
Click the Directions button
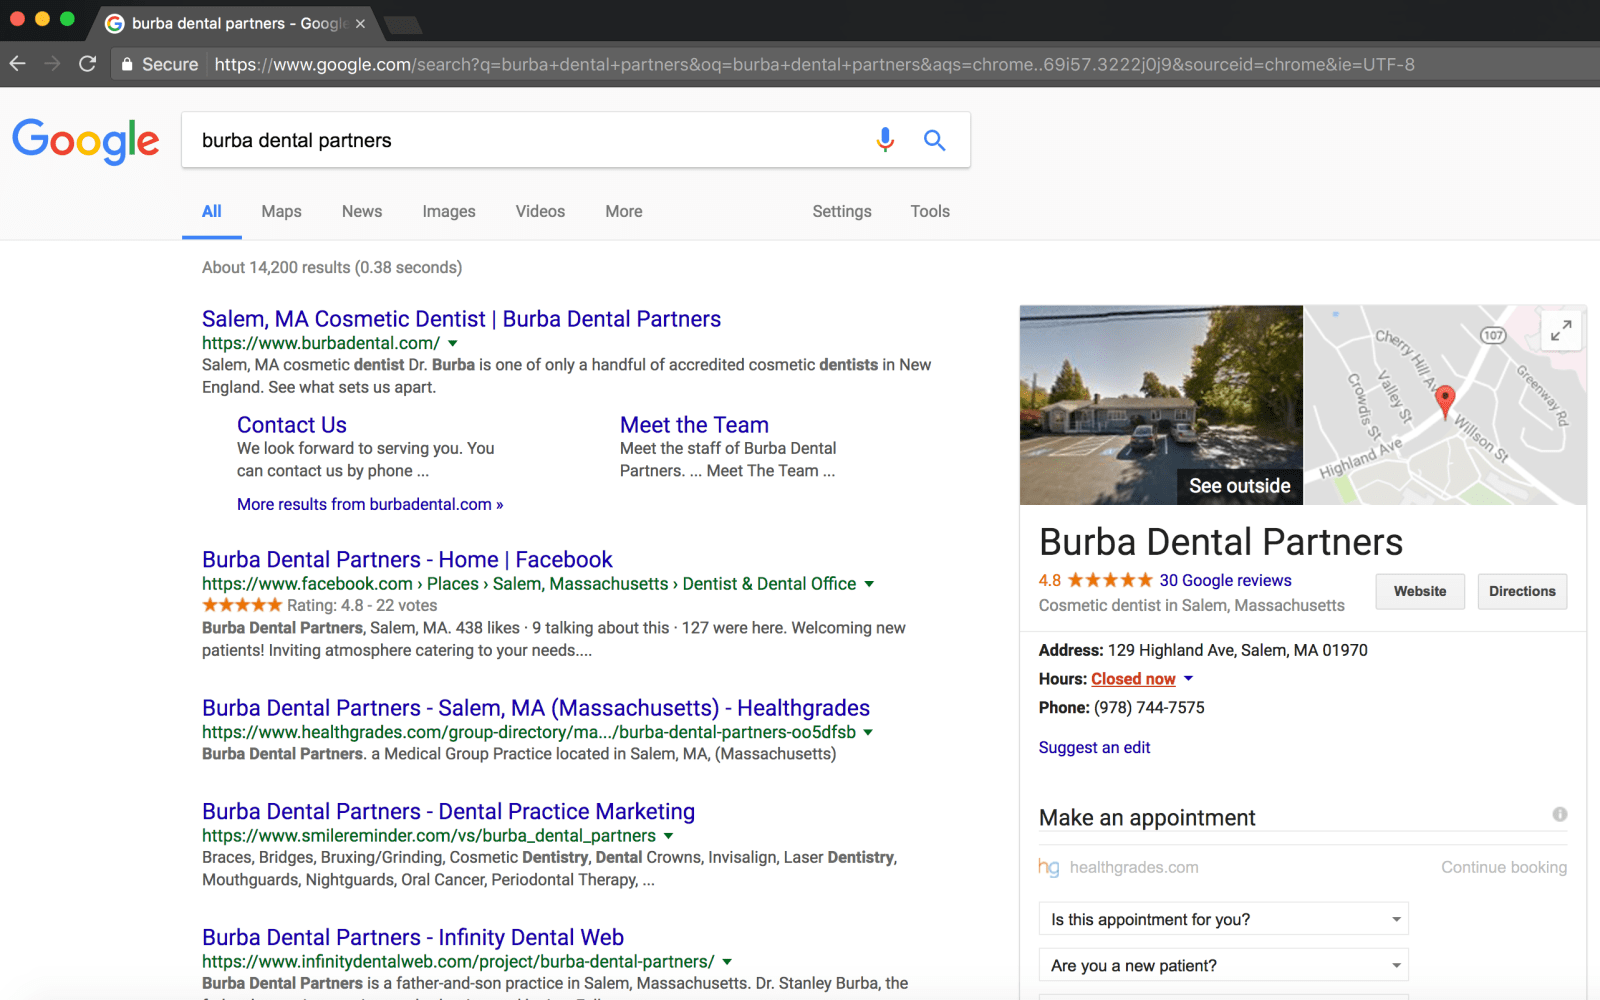(x=1522, y=591)
